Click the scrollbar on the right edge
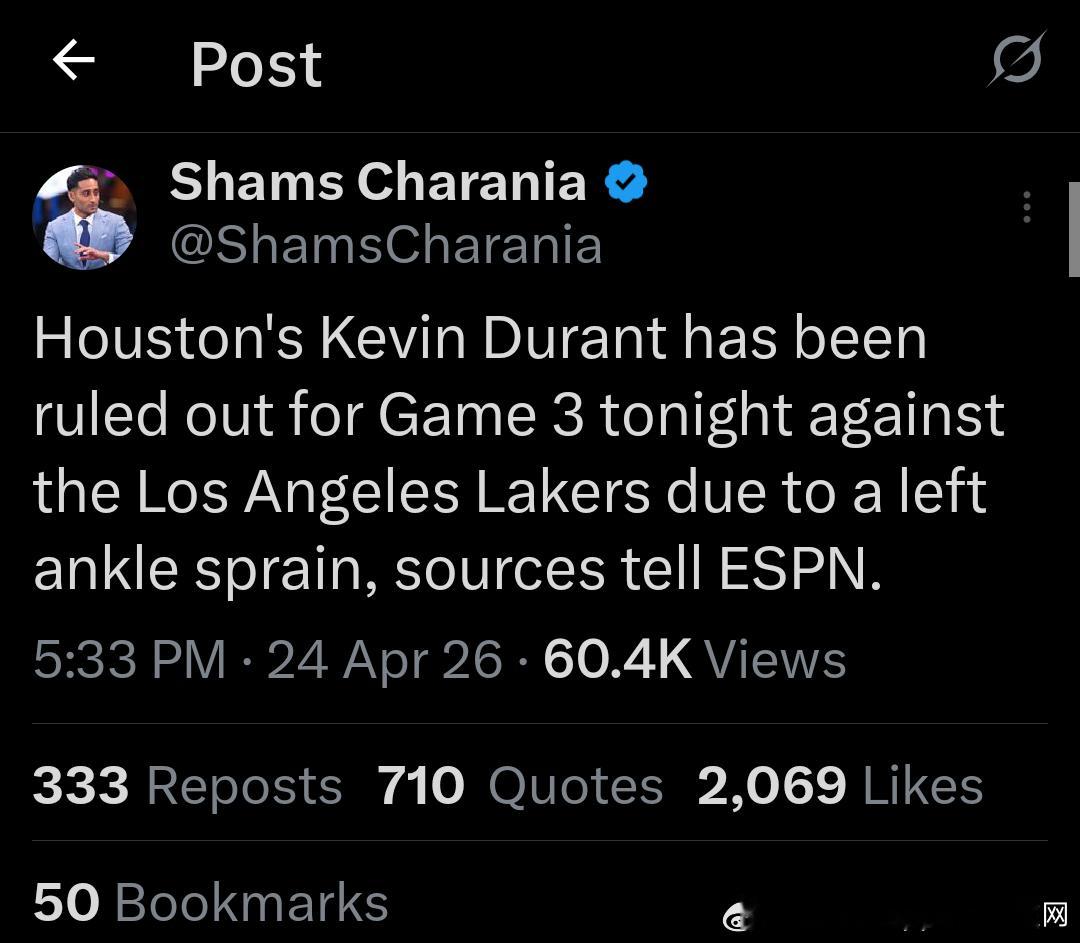The image size is (1080, 943). pyautogui.click(x=1074, y=230)
